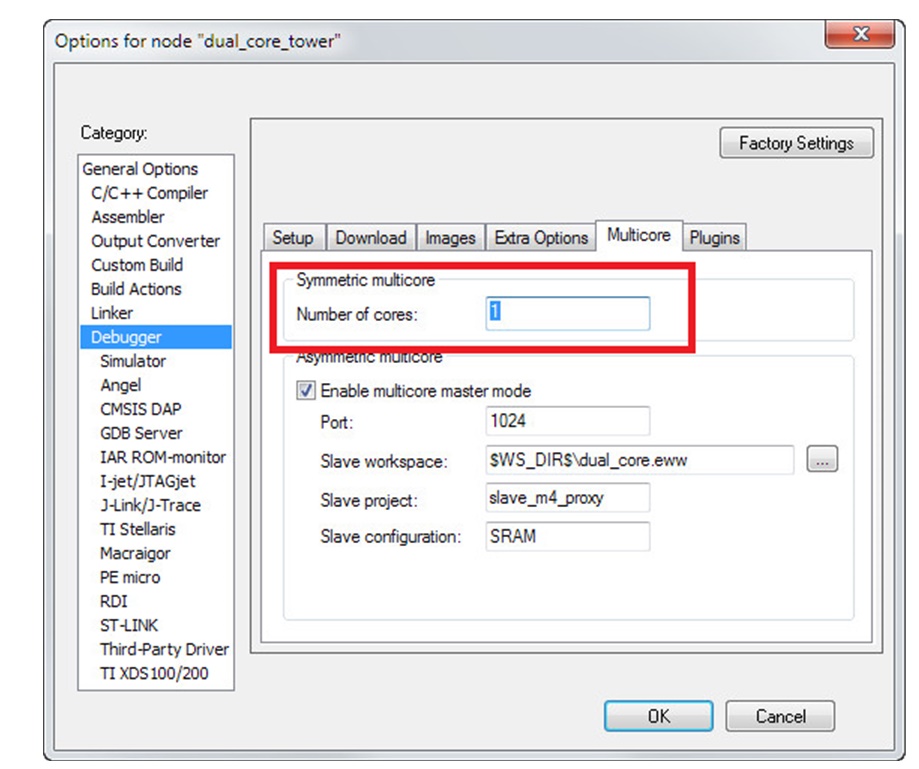Open the Extra Options tab
Viewport: 919px width, 769px height.
coord(541,238)
